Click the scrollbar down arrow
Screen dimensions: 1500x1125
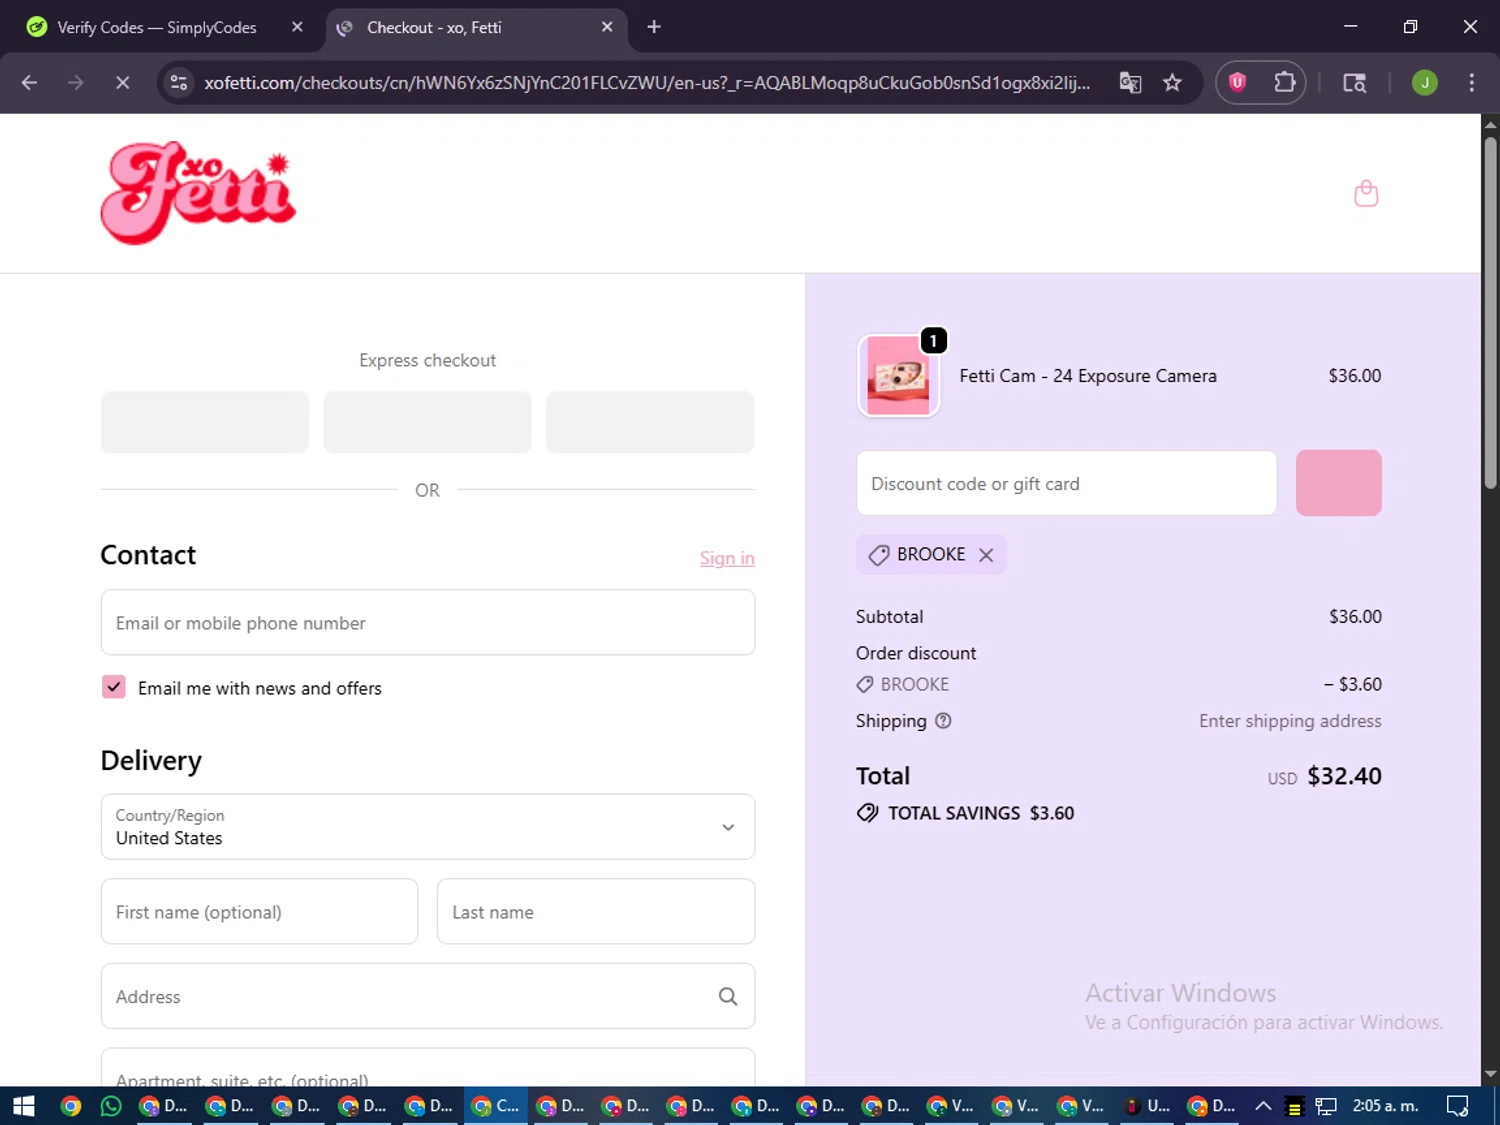tap(1490, 1075)
